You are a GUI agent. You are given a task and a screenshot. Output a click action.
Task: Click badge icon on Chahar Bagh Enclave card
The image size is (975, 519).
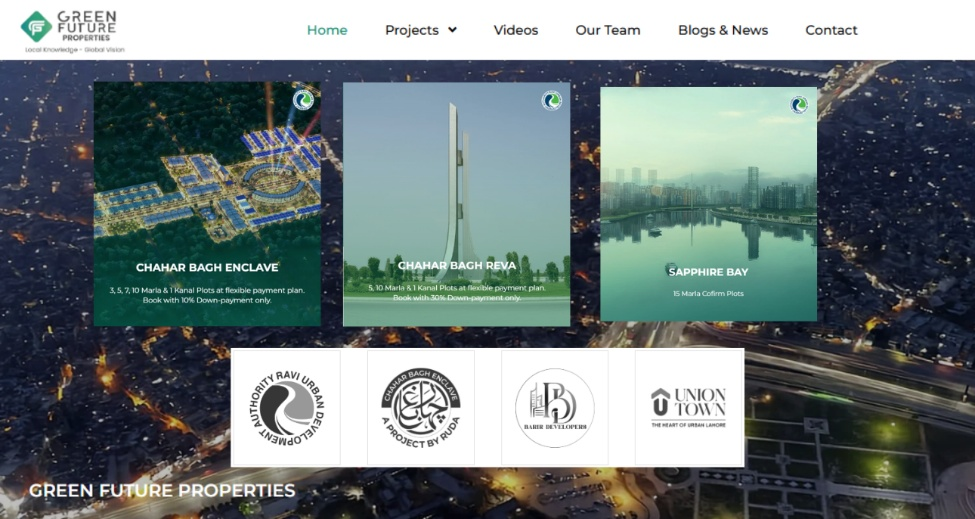pyautogui.click(x=304, y=99)
